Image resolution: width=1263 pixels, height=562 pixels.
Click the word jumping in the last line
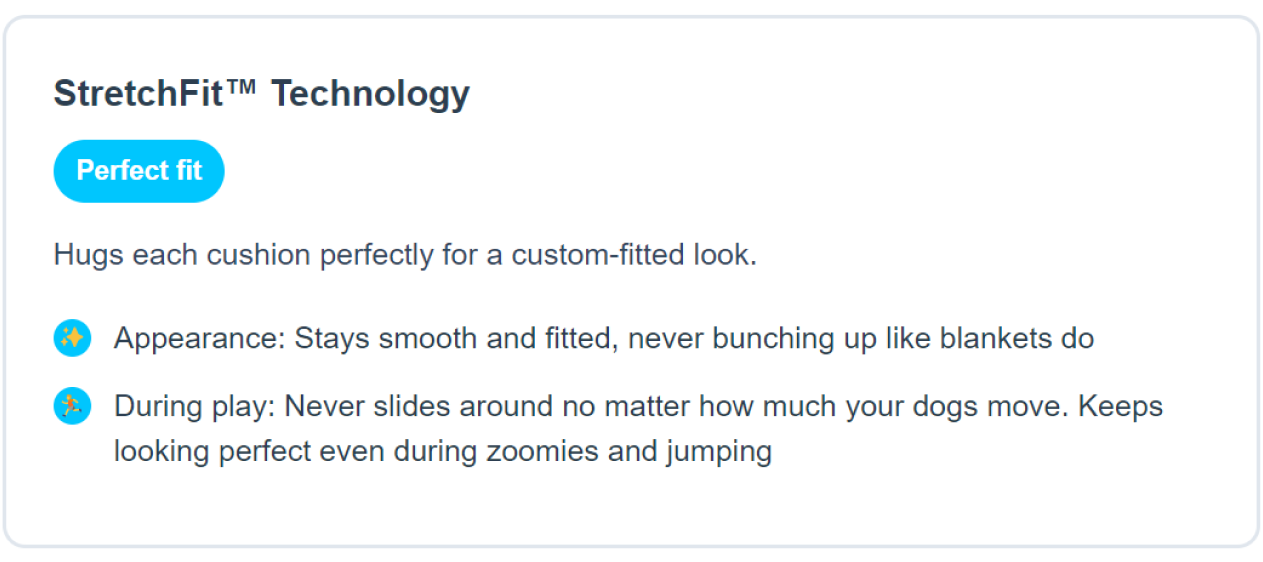tap(719, 452)
